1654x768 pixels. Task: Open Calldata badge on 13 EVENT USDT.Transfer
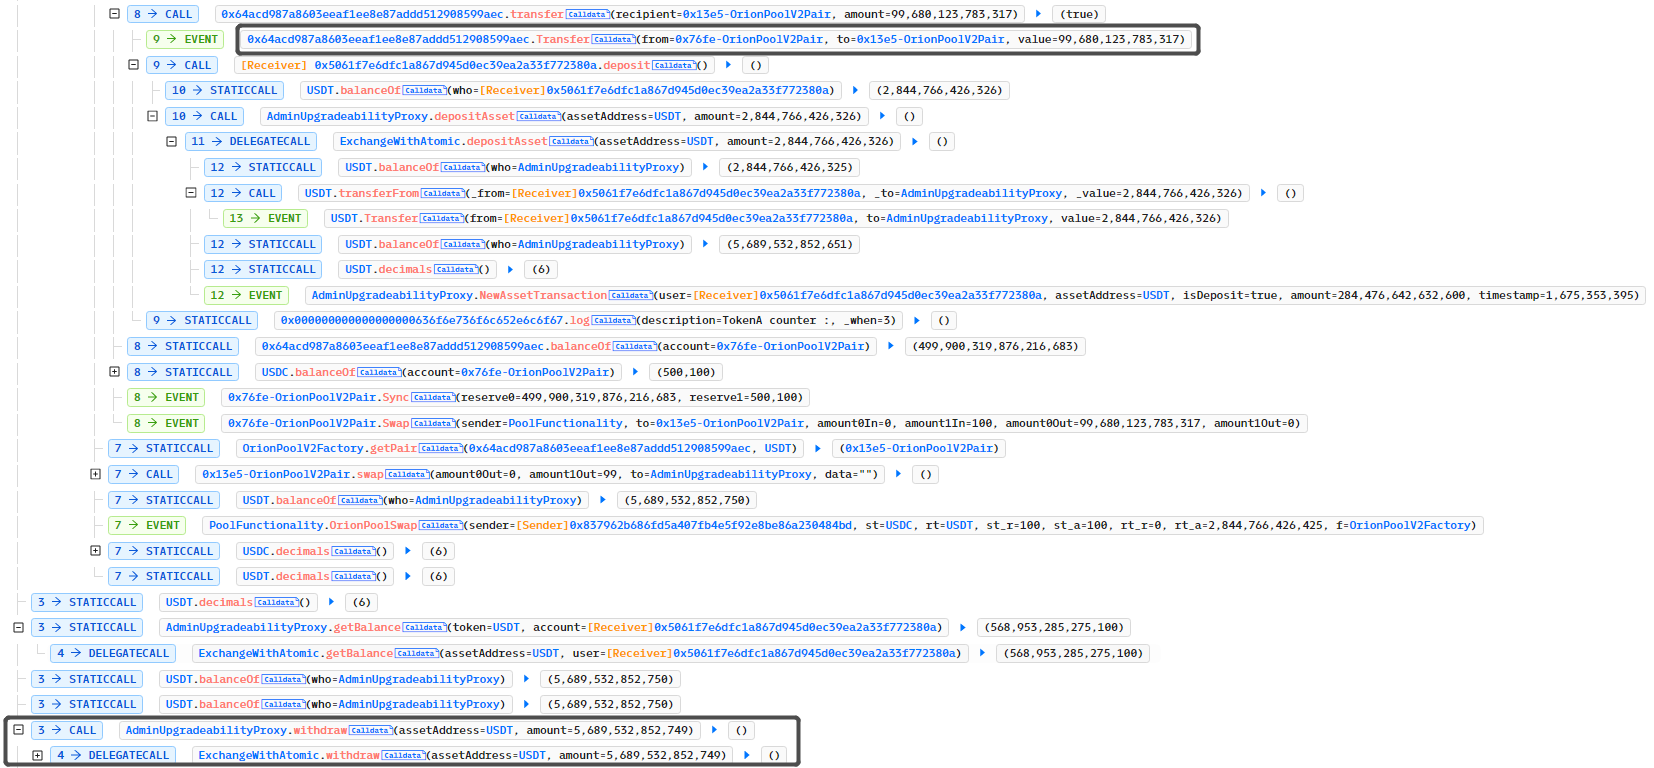pyautogui.click(x=441, y=219)
